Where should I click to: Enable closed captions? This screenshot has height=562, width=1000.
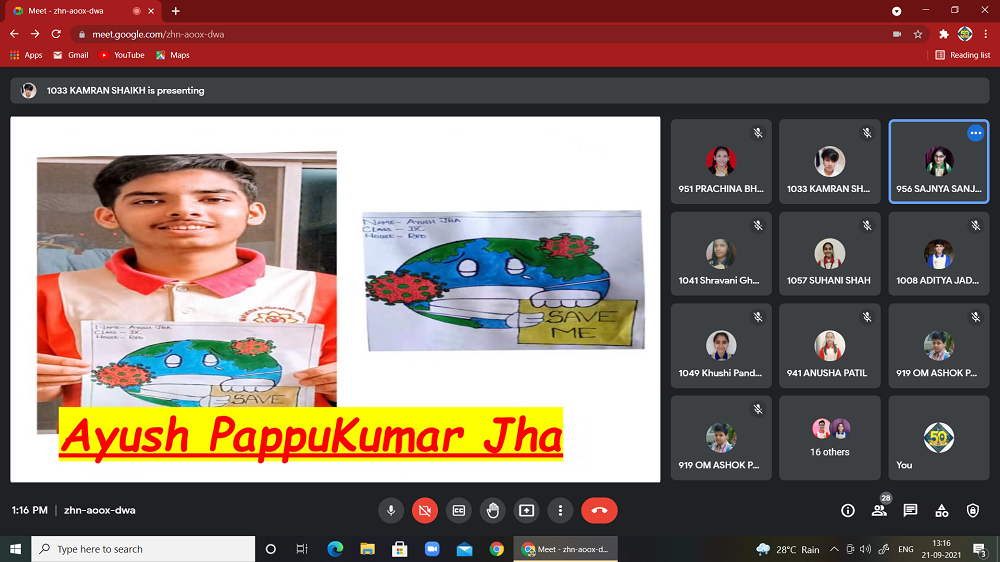pyautogui.click(x=459, y=510)
